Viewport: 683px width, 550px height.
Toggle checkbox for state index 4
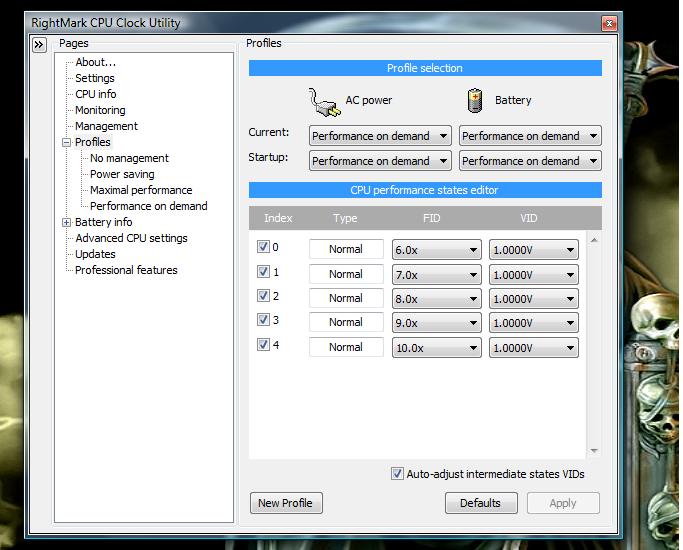(263, 344)
